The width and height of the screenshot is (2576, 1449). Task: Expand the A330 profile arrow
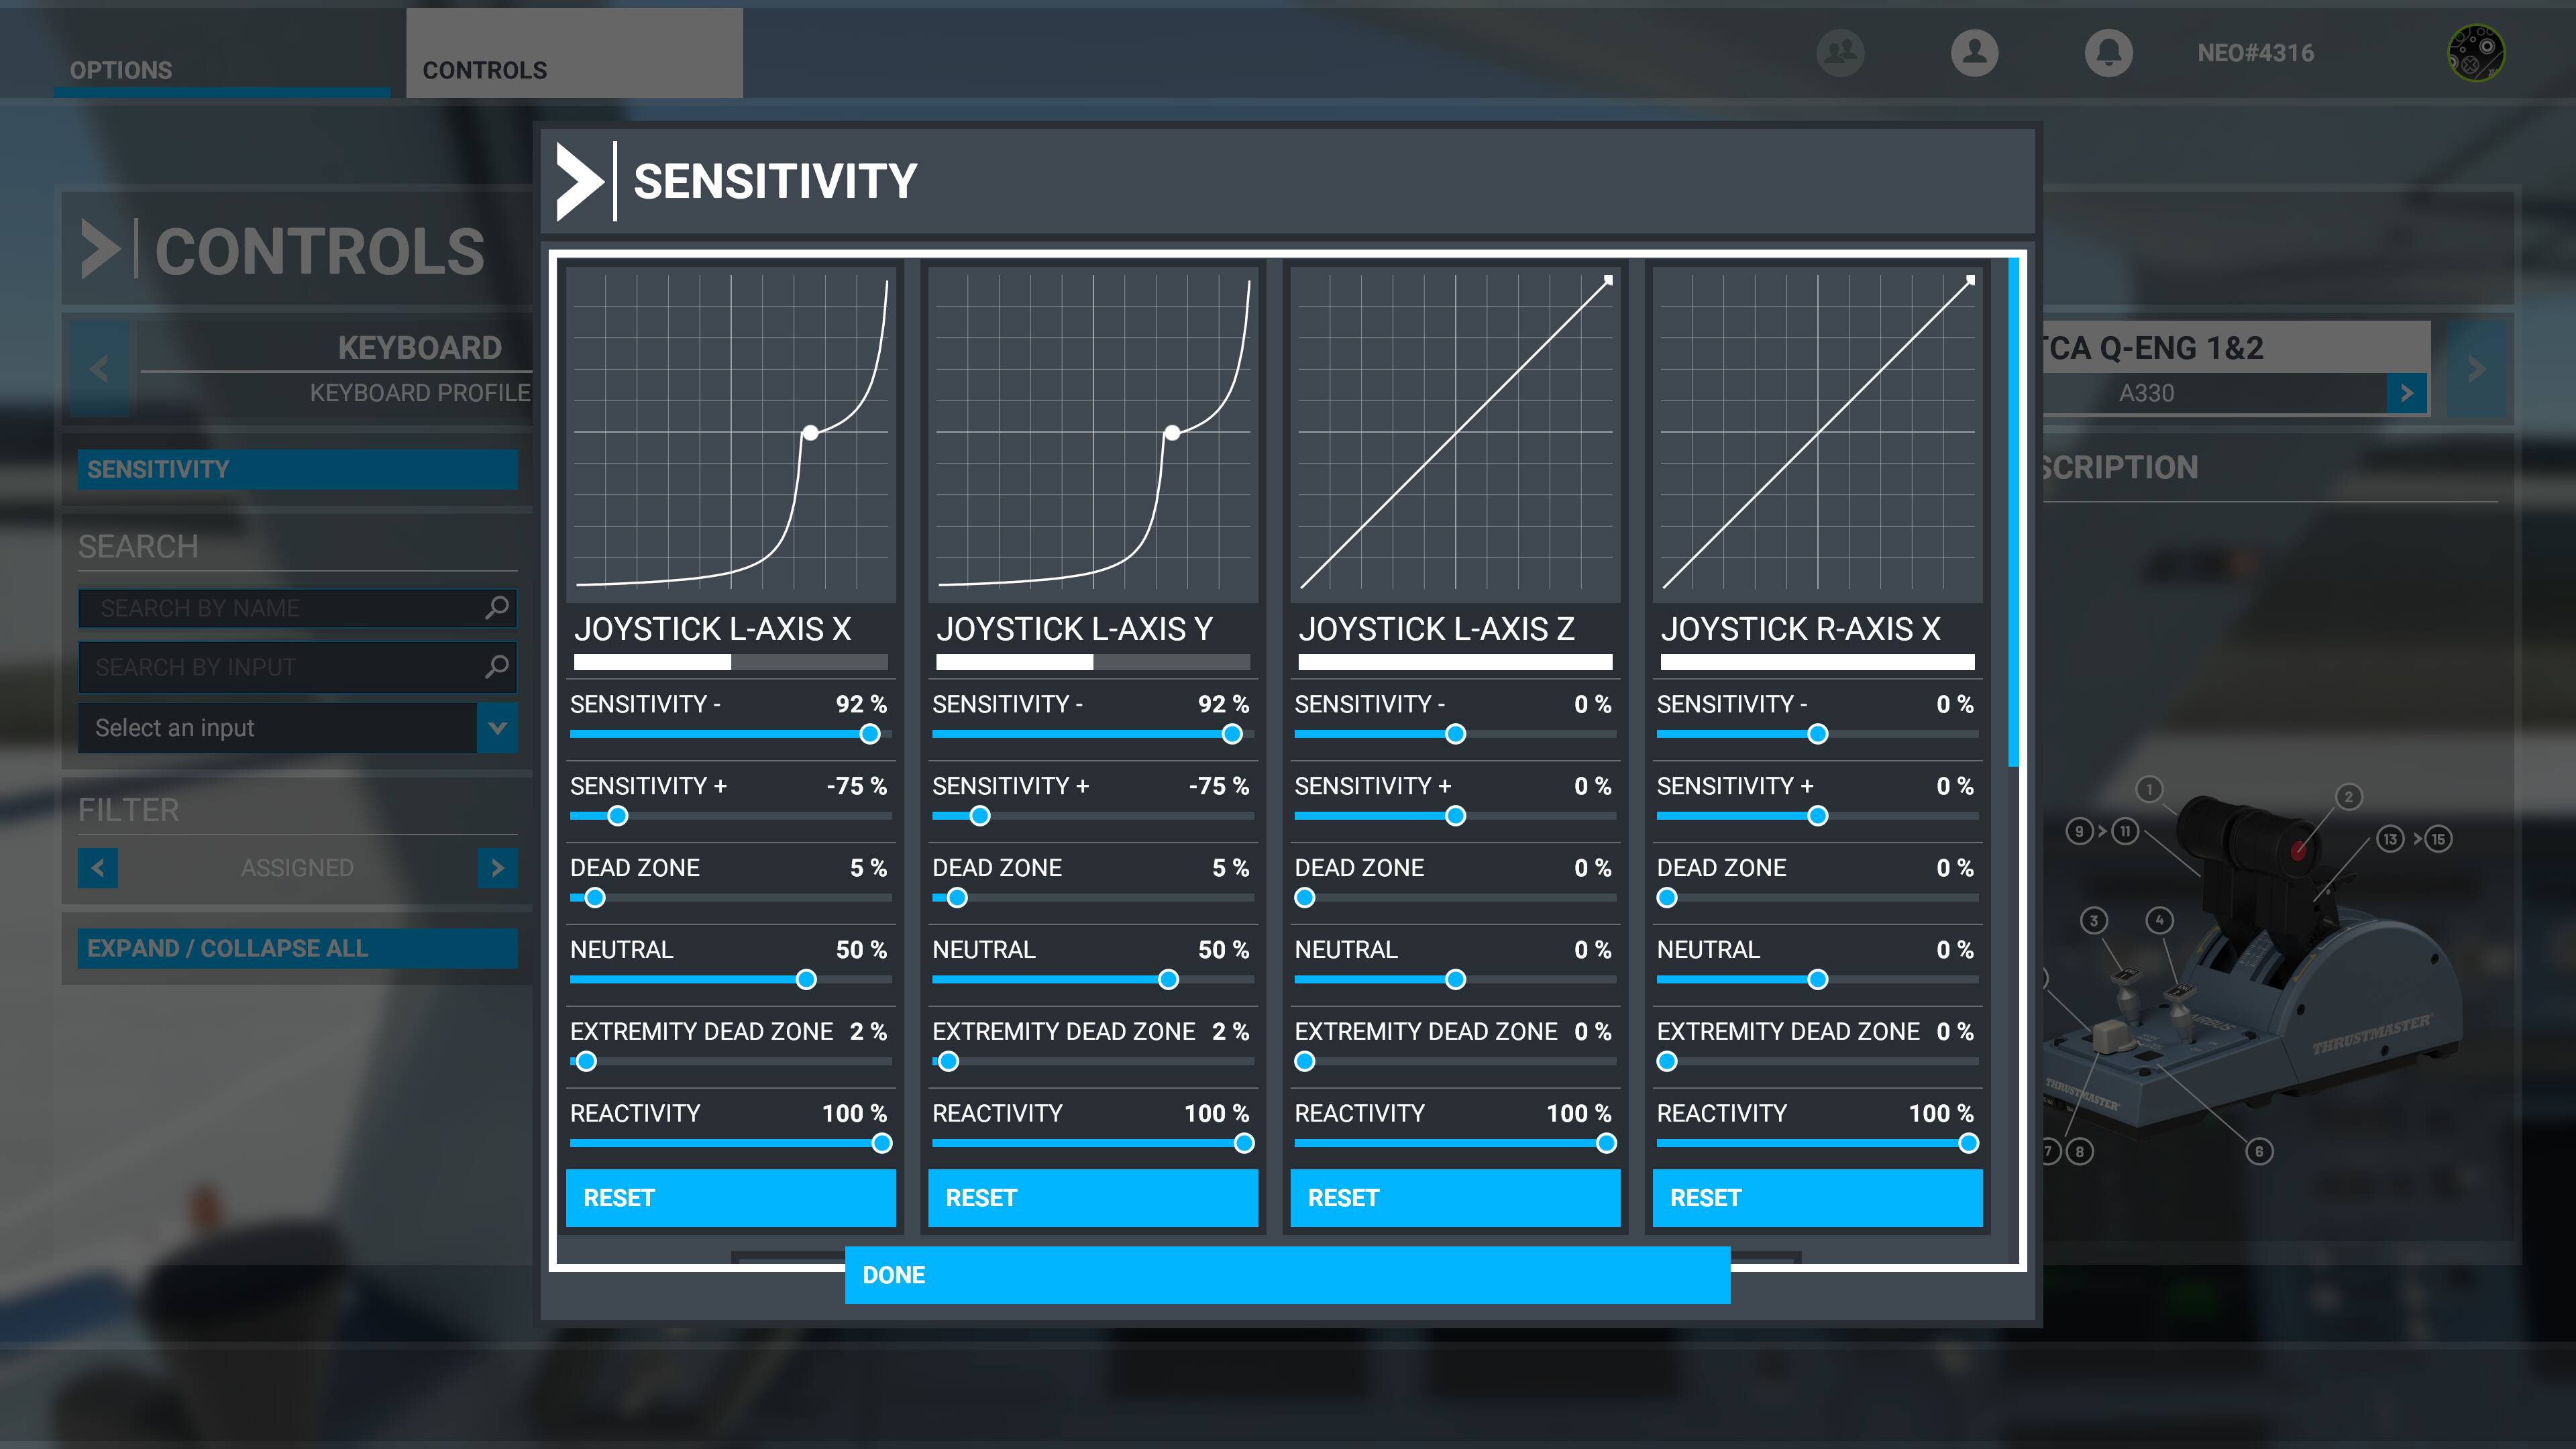coord(2406,393)
